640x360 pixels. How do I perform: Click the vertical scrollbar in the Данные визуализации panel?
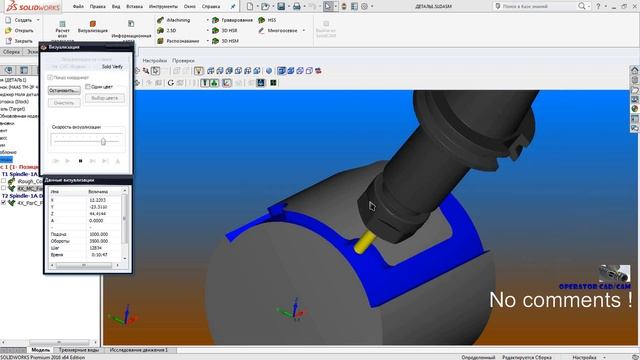point(124,224)
